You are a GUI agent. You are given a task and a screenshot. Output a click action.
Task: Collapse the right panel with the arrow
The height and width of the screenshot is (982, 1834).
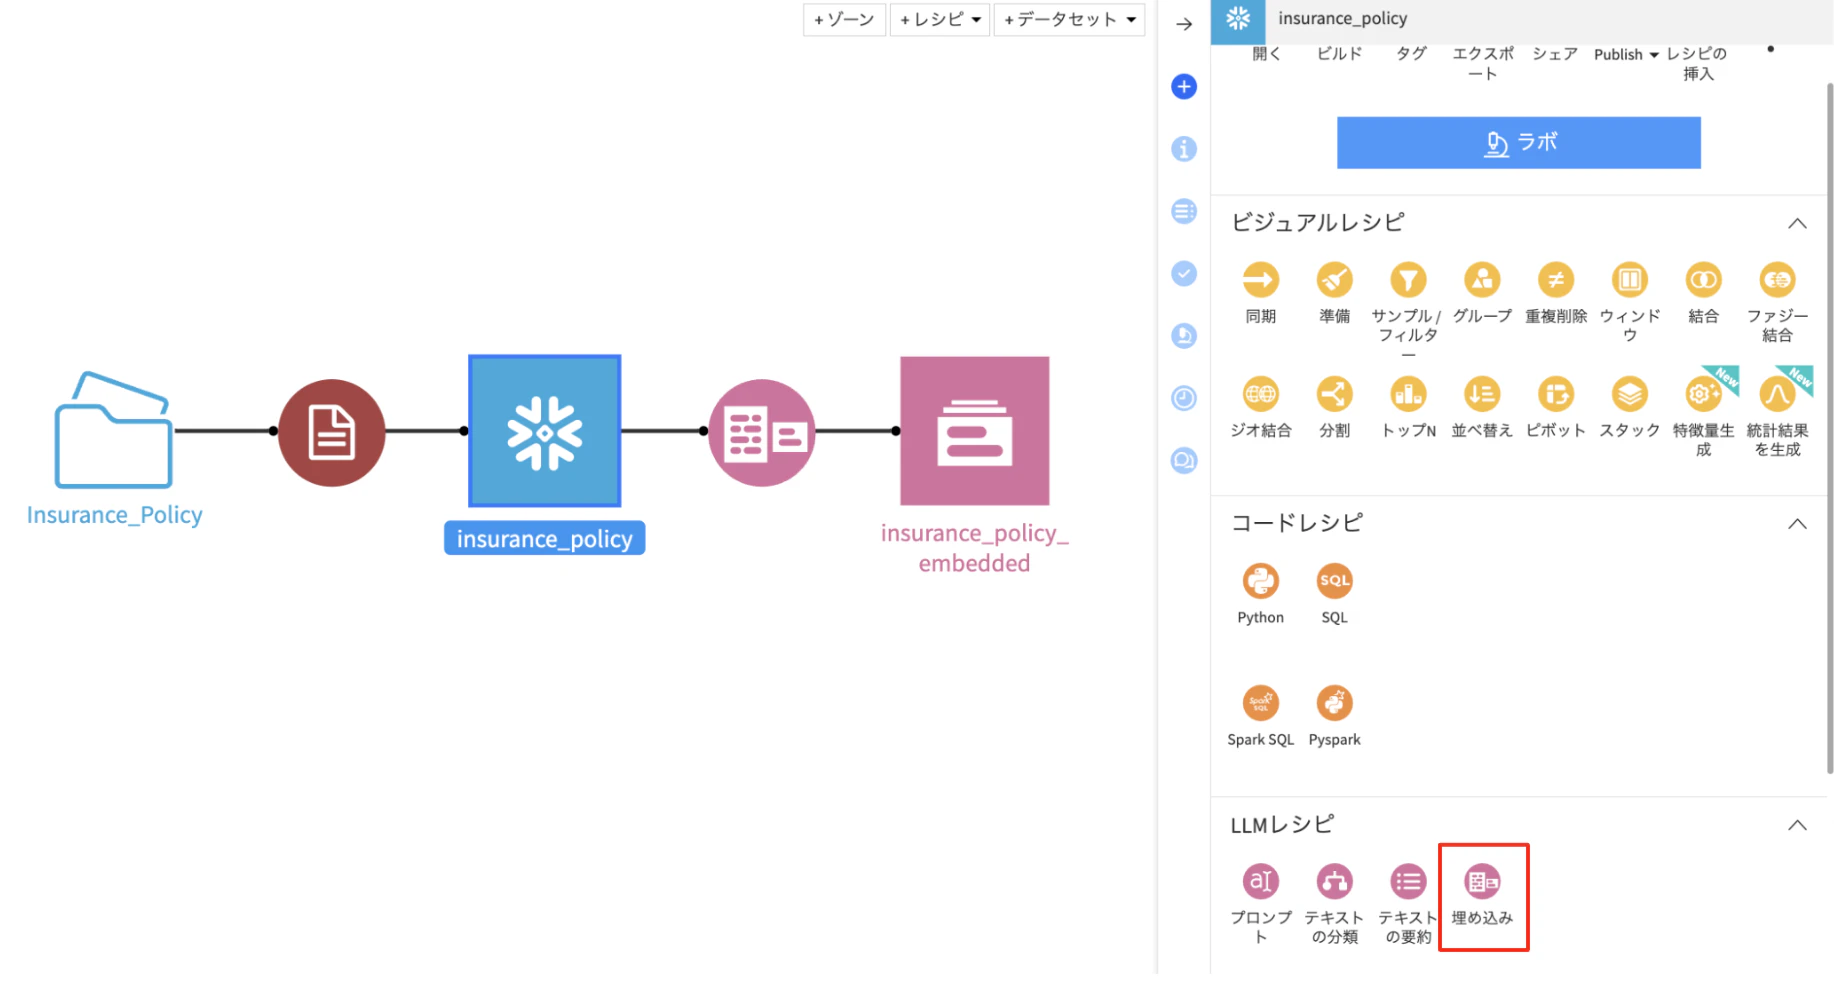point(1184,24)
